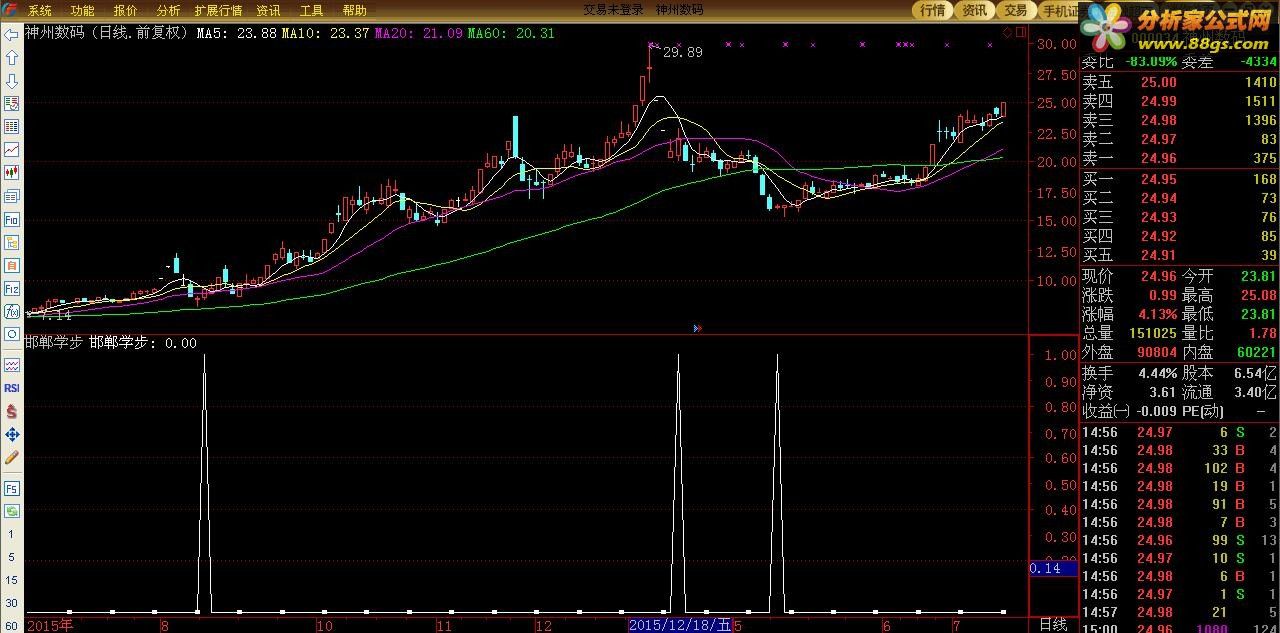Switch to the intraday line chart icon
Screen dimensions: 1280x633
point(12,150)
